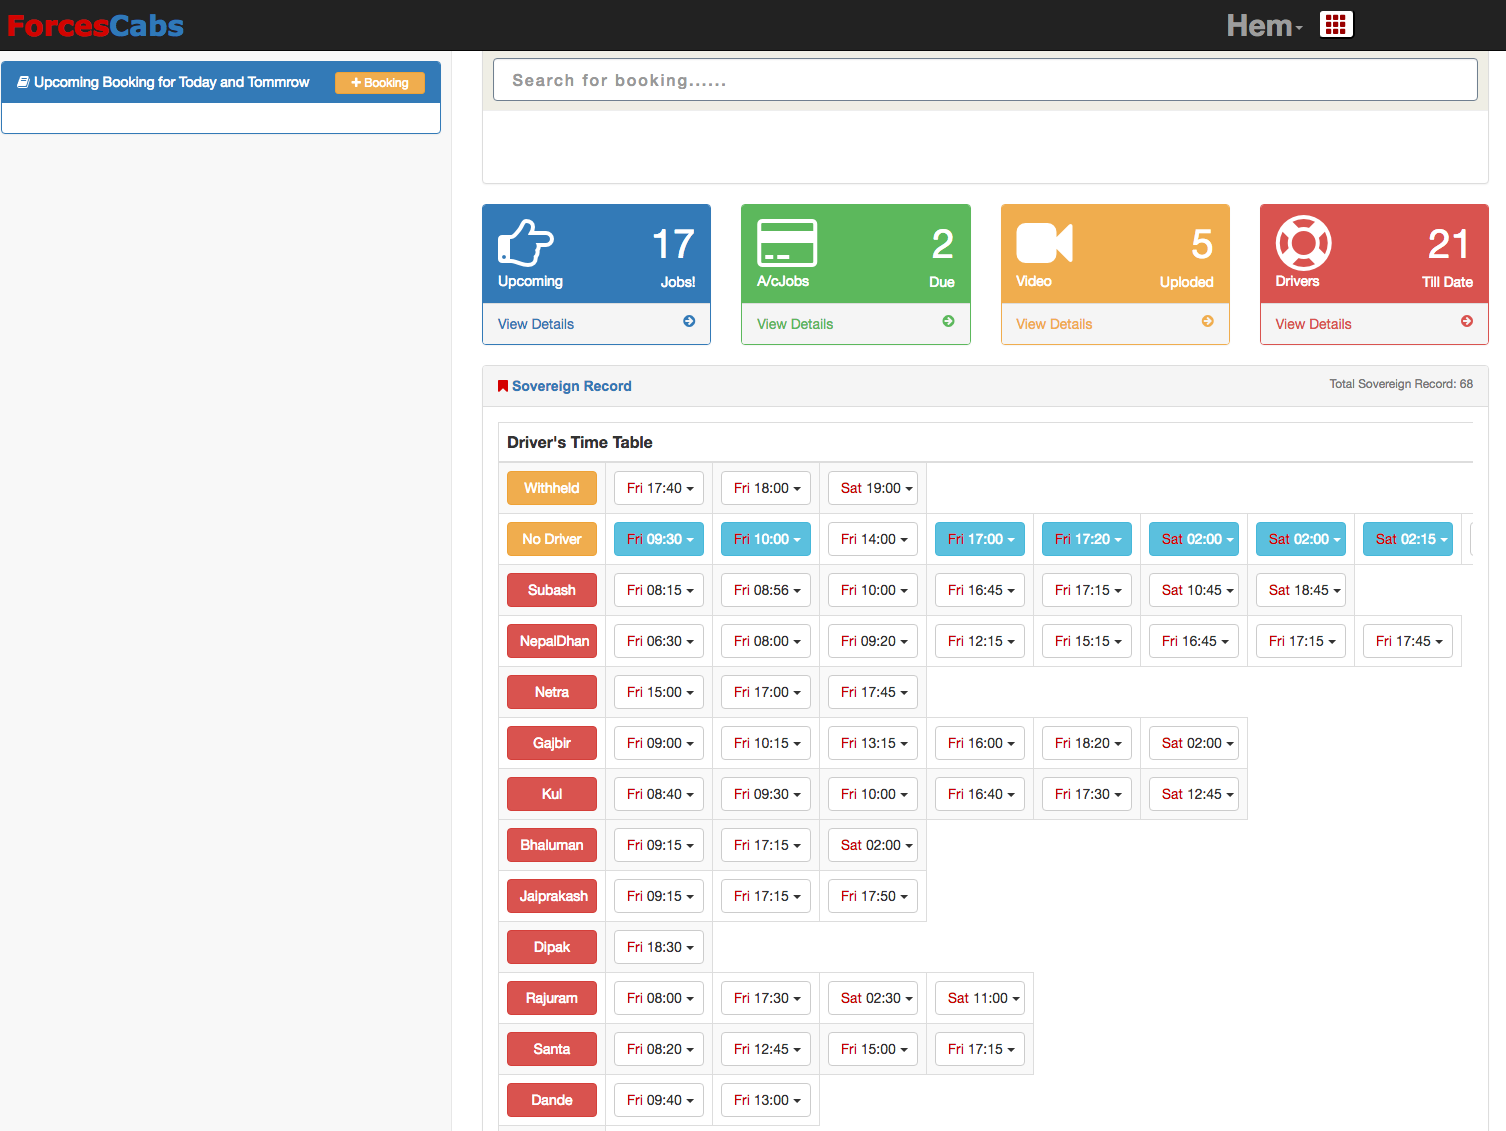Screen dimensions: 1506x1131
Task: Click the ForcesCabs logo
Action: point(95,26)
